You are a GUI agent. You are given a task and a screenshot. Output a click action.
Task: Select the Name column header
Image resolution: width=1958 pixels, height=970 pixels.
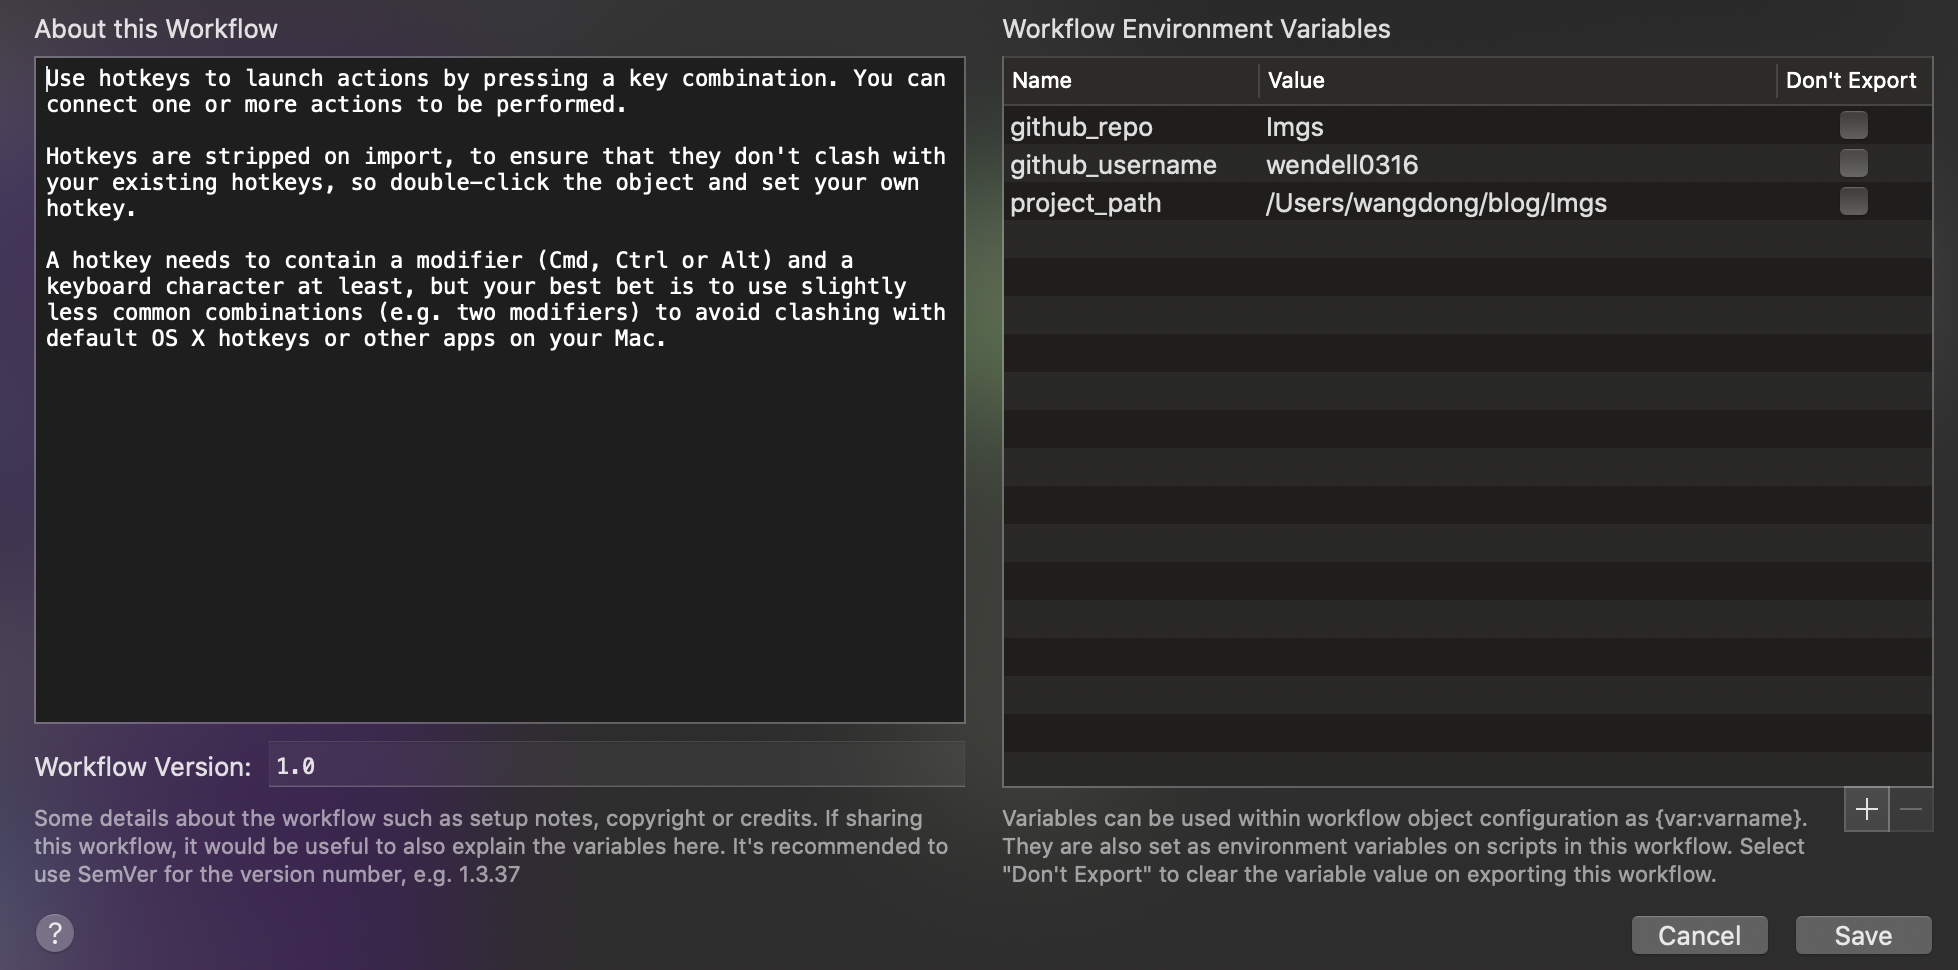point(1042,81)
